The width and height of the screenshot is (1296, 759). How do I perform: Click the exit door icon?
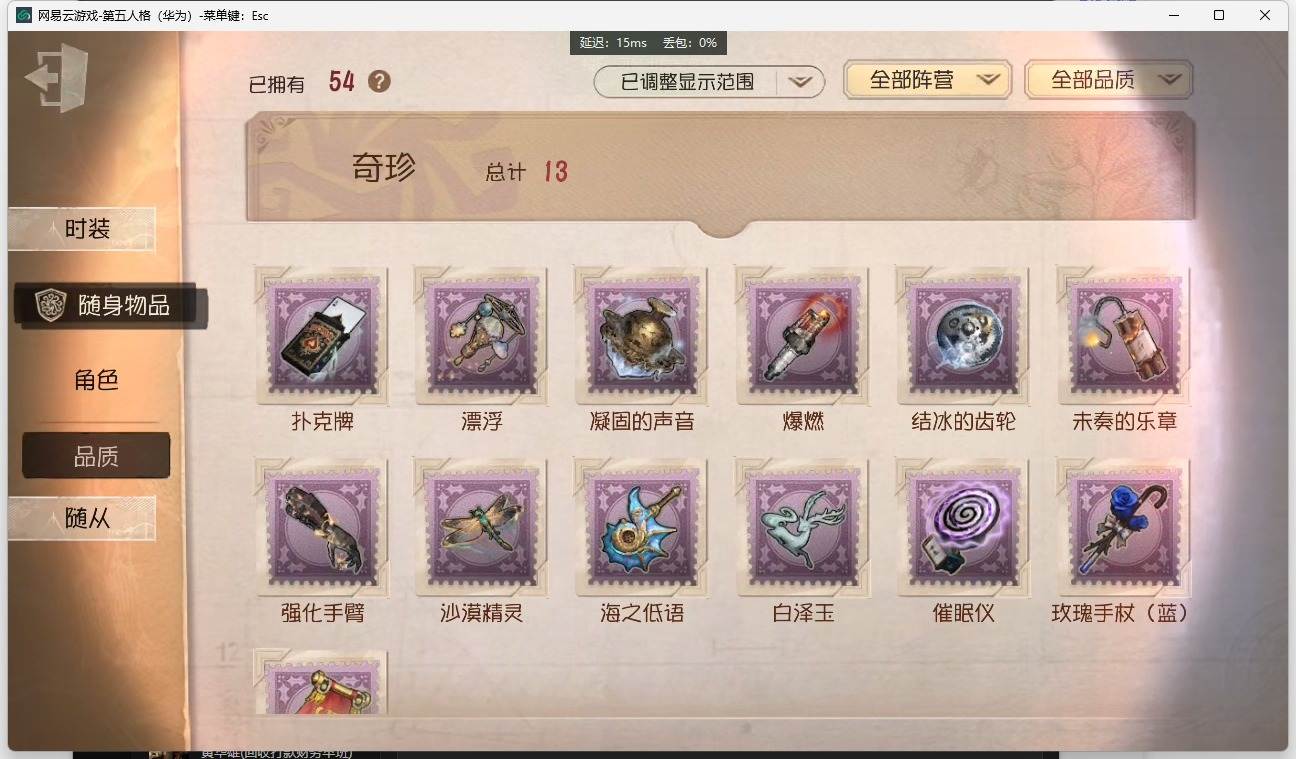coord(57,77)
